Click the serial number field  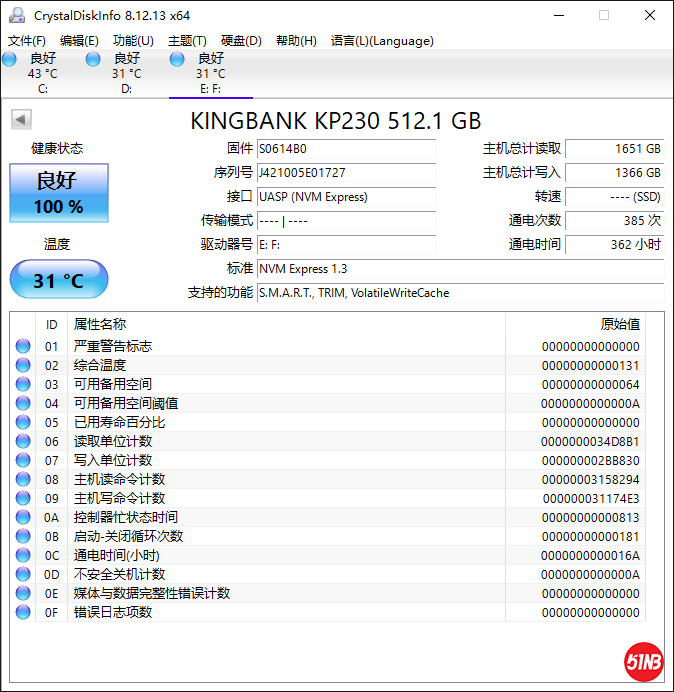tap(346, 173)
